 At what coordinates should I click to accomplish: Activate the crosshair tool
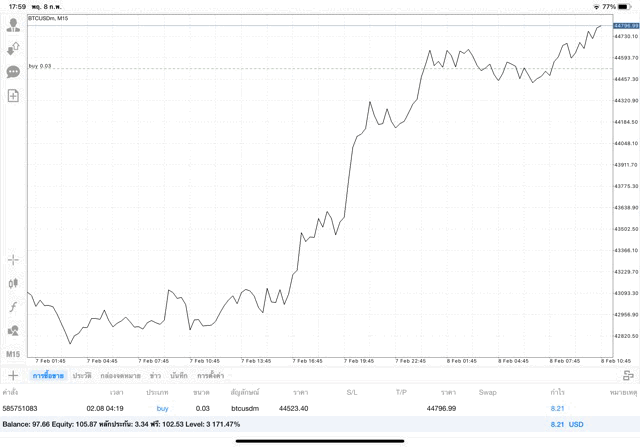click(x=13, y=260)
